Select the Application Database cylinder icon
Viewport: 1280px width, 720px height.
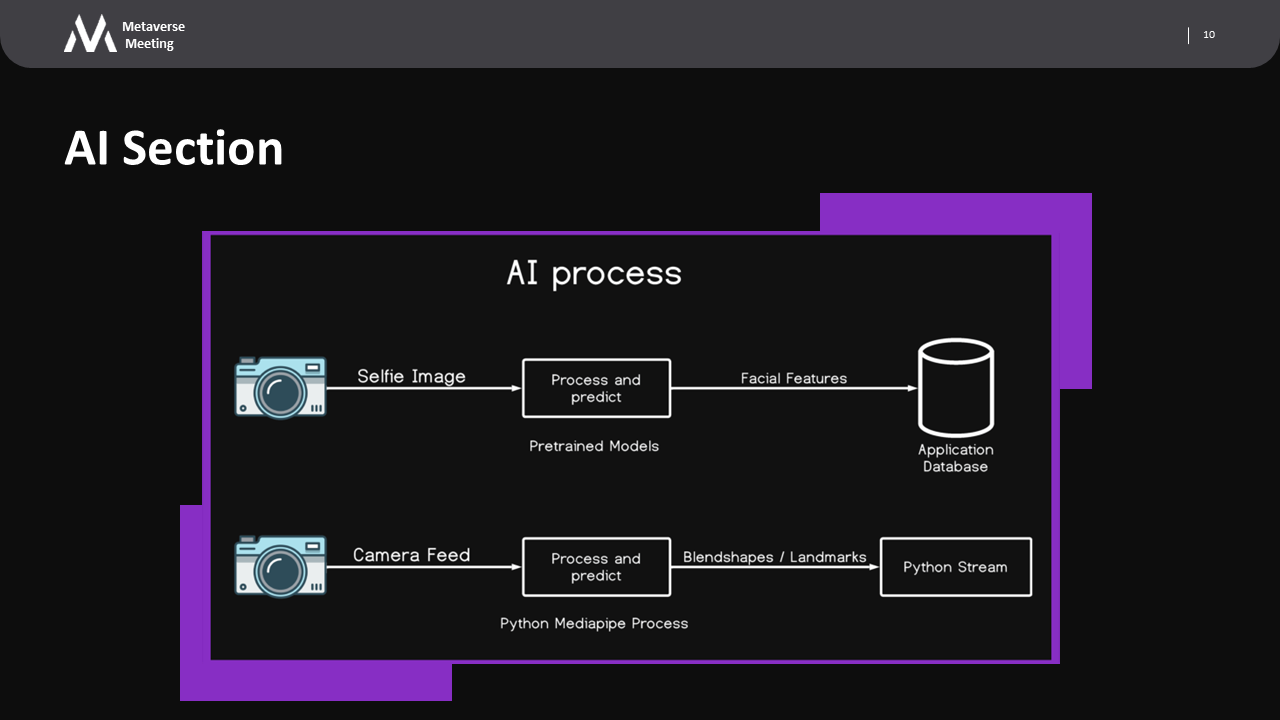coord(955,387)
